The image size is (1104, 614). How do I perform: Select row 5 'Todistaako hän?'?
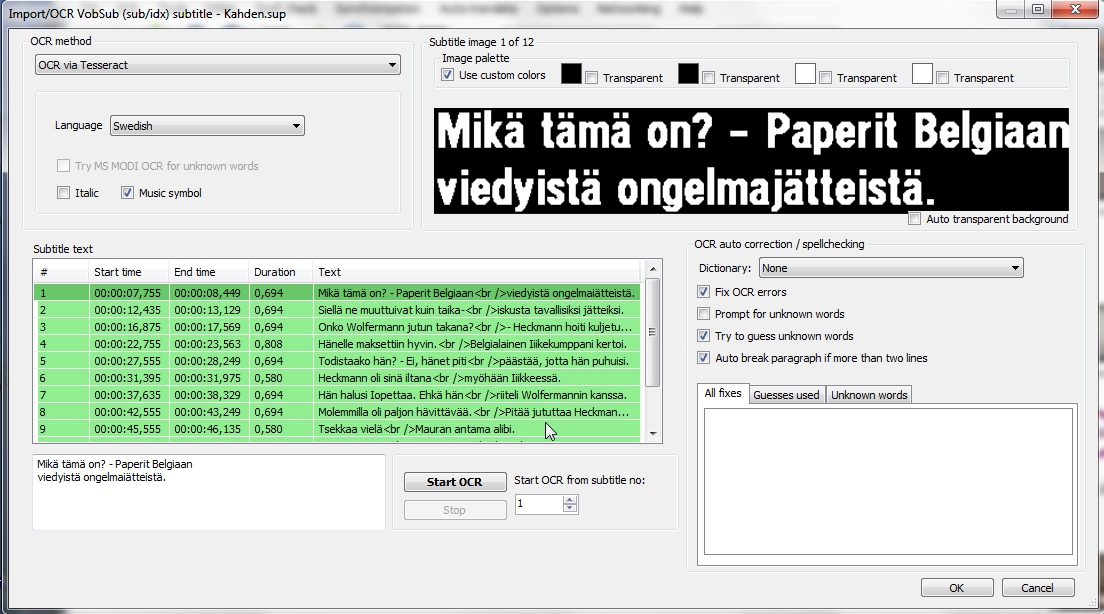pos(337,361)
